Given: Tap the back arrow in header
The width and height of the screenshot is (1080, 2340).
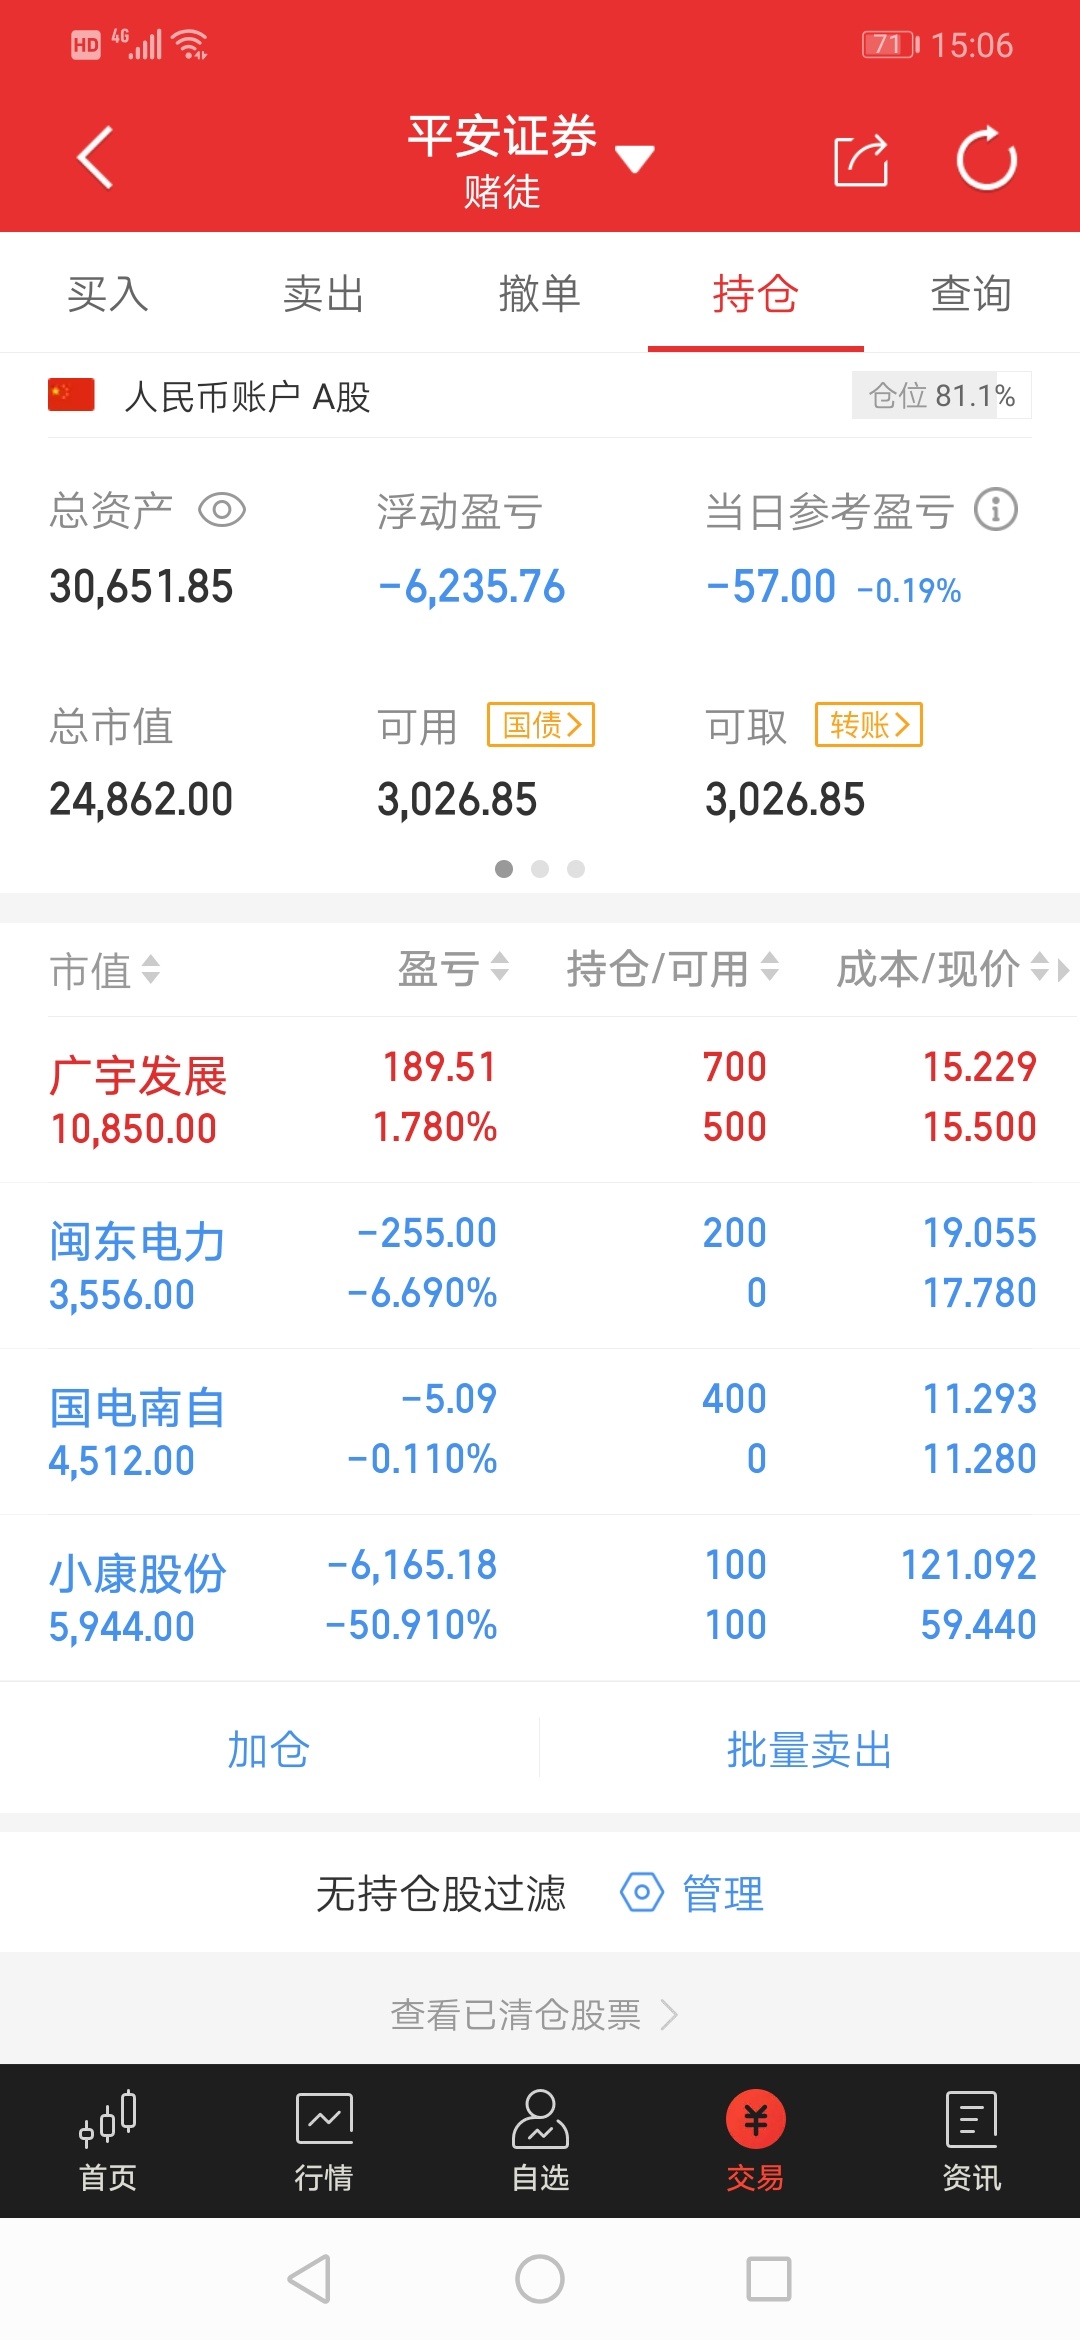Looking at the screenshot, I should (96, 158).
